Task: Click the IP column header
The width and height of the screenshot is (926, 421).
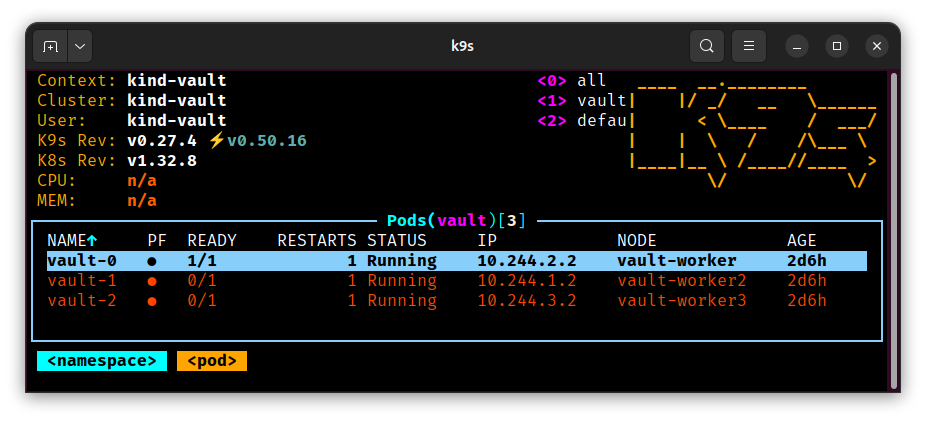Action: tap(487, 241)
